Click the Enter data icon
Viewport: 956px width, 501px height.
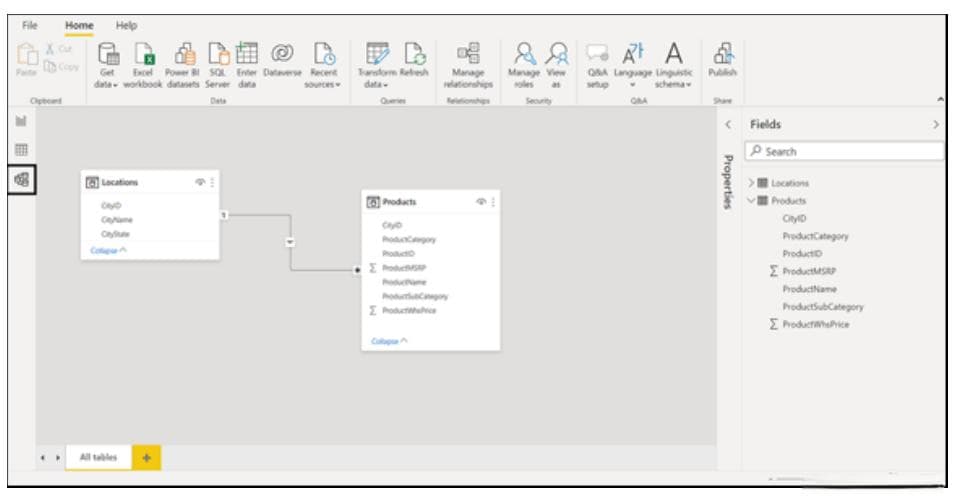(x=247, y=54)
